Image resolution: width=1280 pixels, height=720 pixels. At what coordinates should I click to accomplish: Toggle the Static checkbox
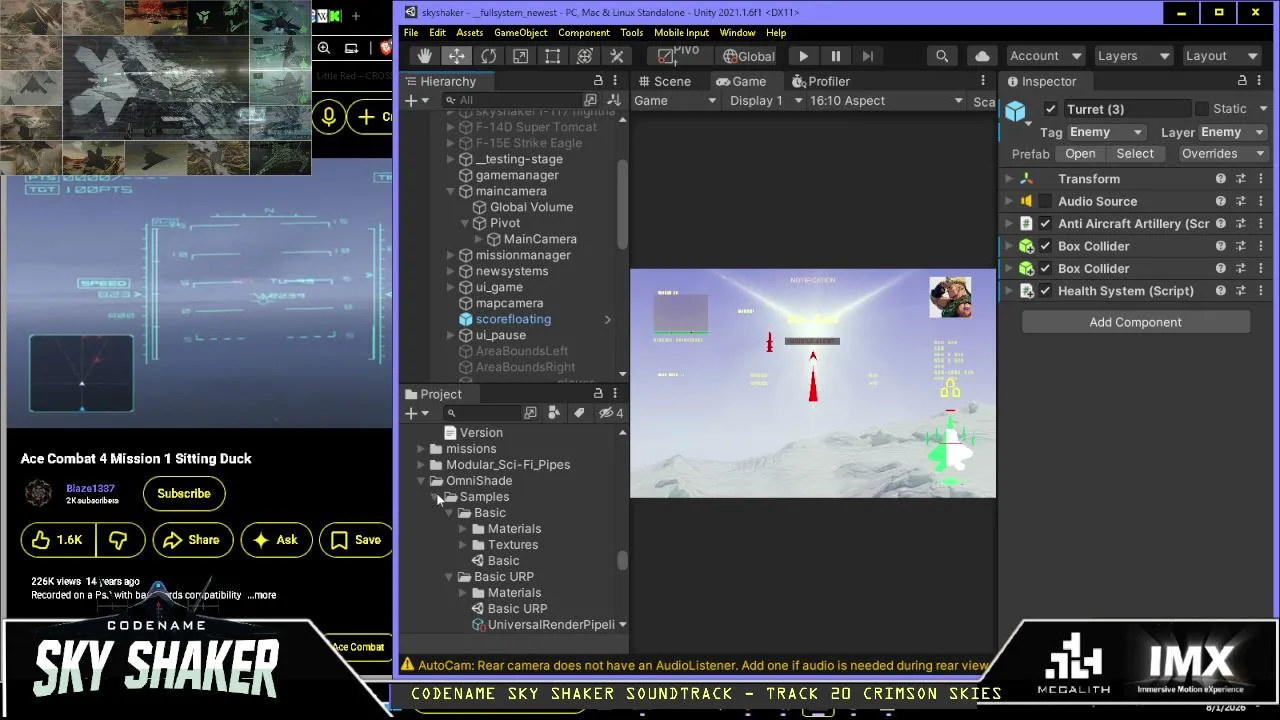1200,109
